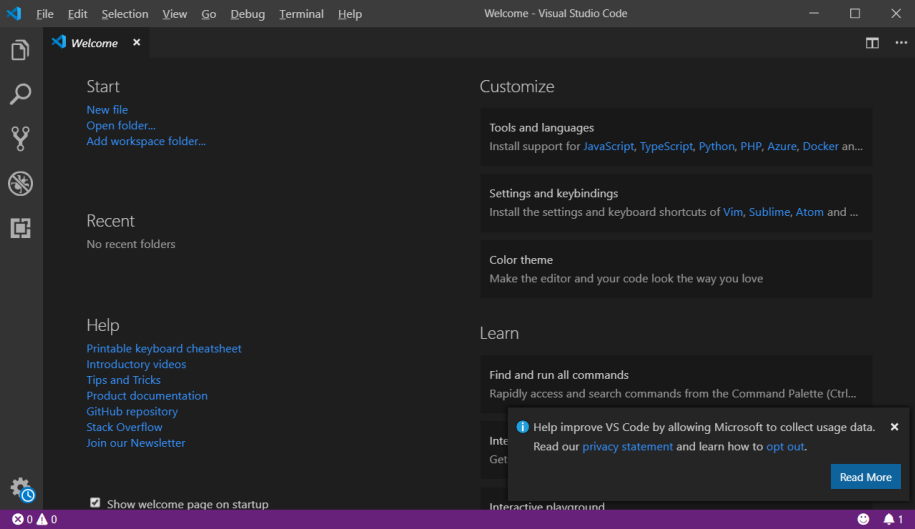The width and height of the screenshot is (915, 529).
Task: Open the File menu
Action: point(44,14)
